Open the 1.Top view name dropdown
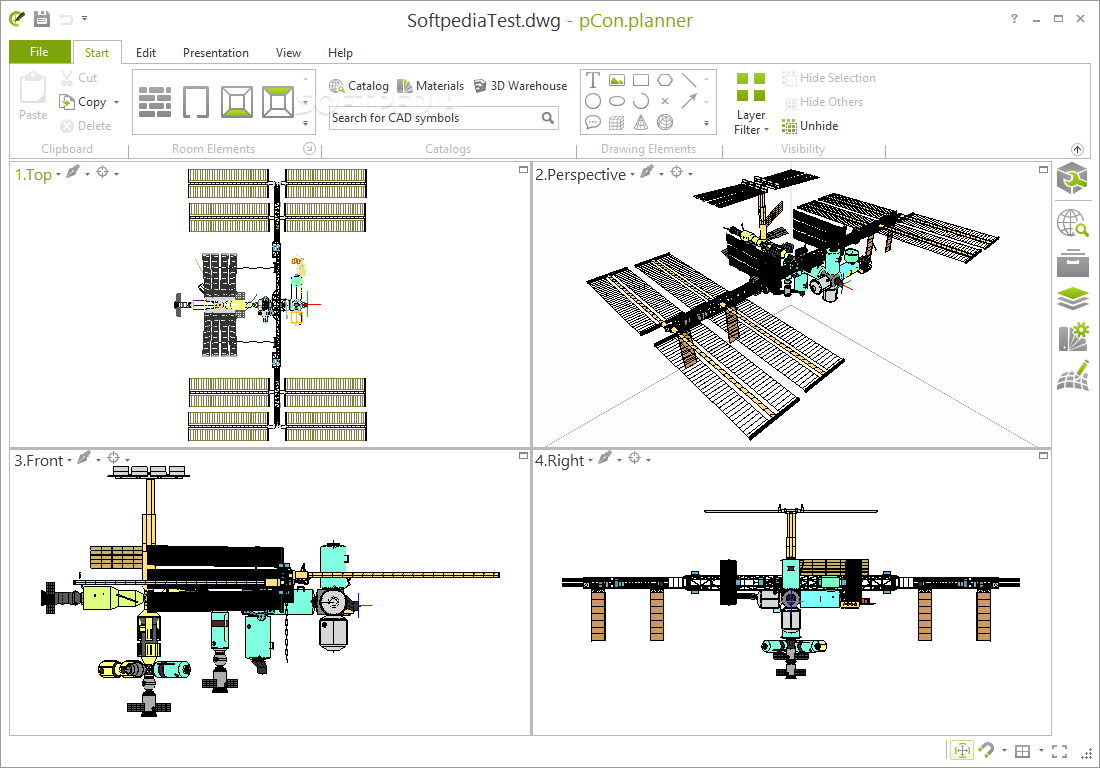1100x768 pixels. pos(58,174)
